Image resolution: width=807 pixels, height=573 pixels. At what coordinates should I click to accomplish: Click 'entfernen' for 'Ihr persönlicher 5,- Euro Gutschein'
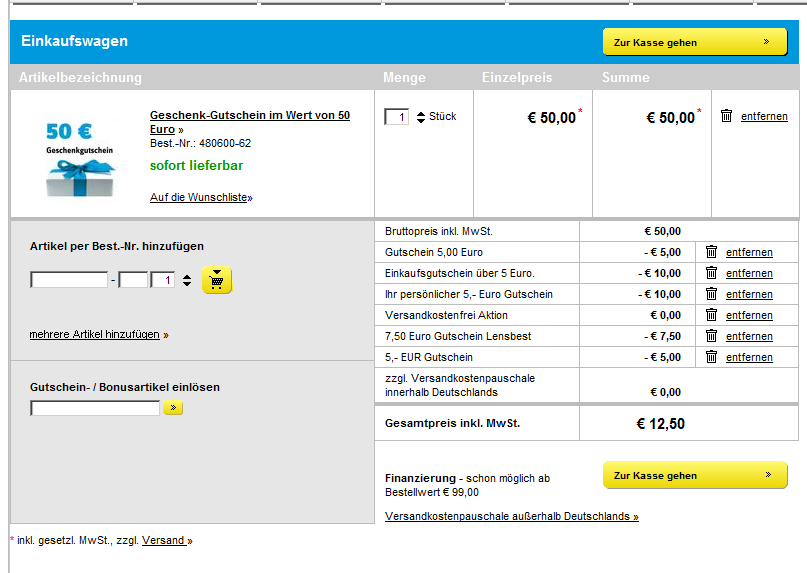pos(749,294)
